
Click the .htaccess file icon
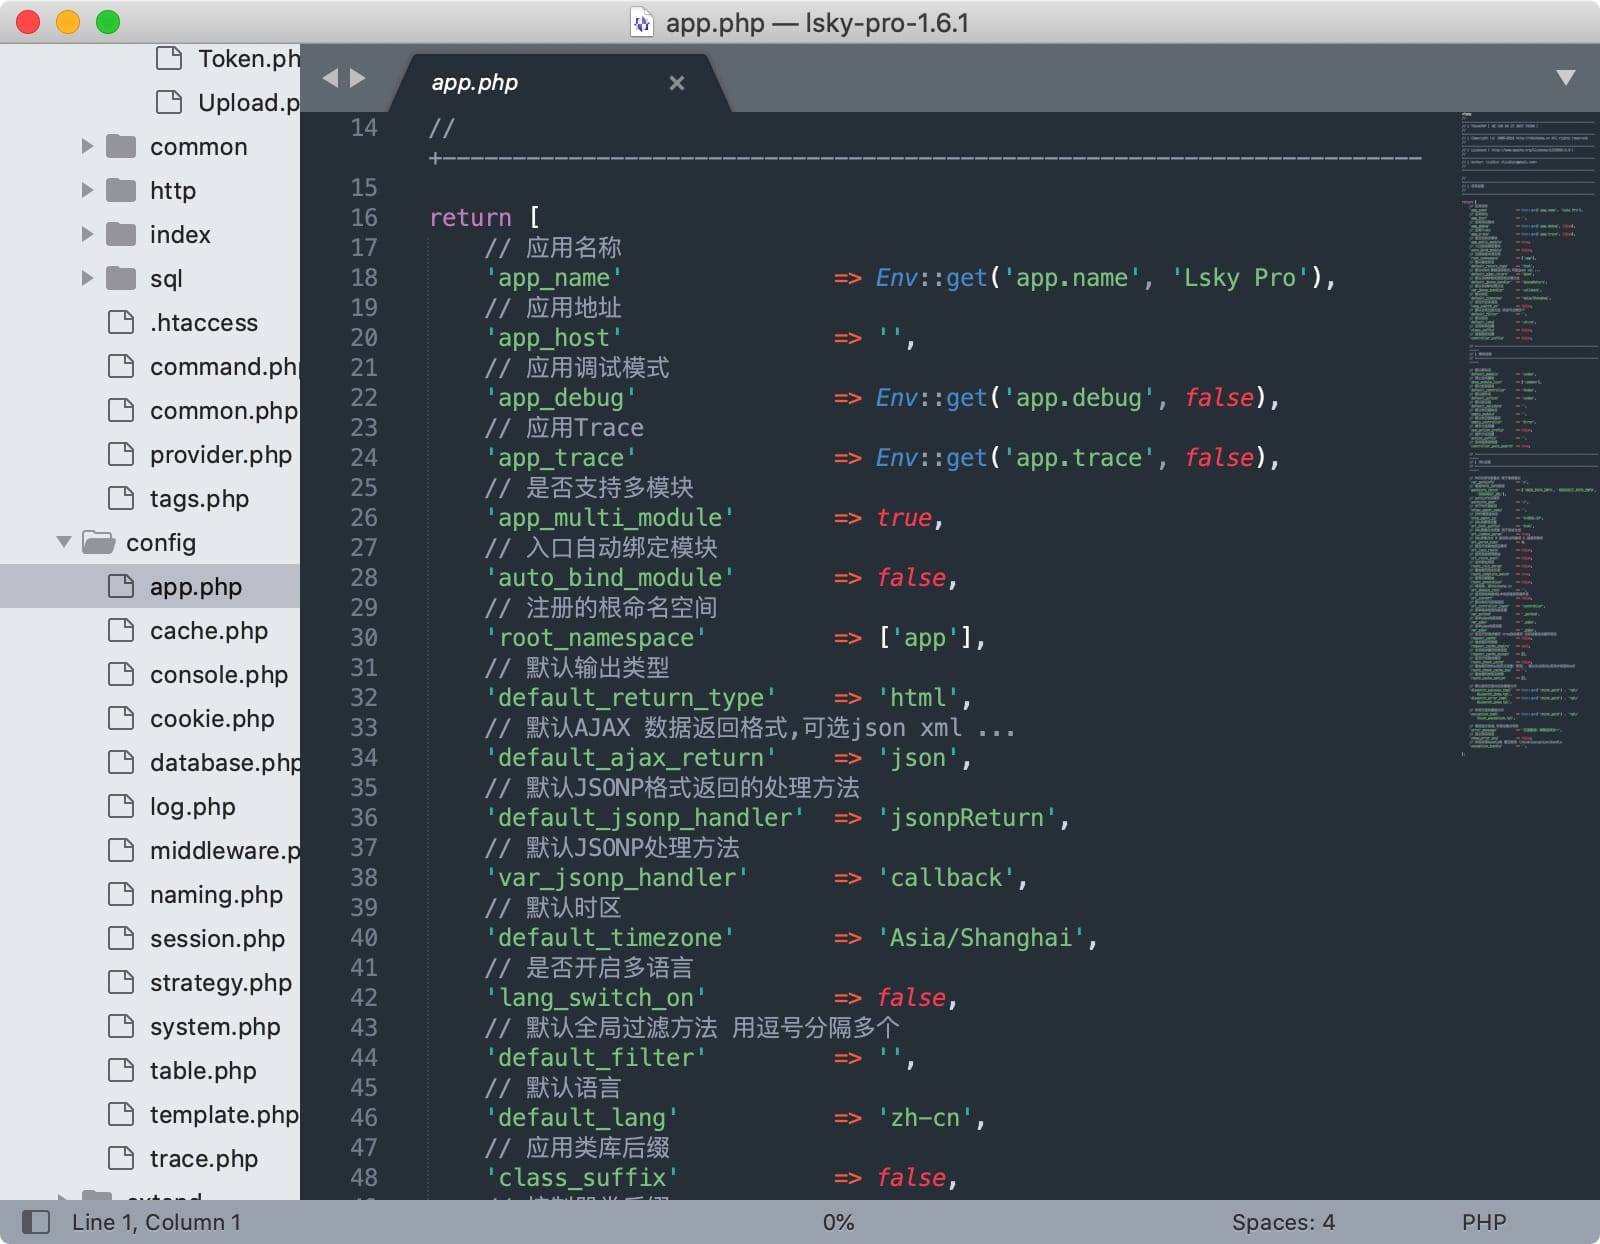click(121, 322)
